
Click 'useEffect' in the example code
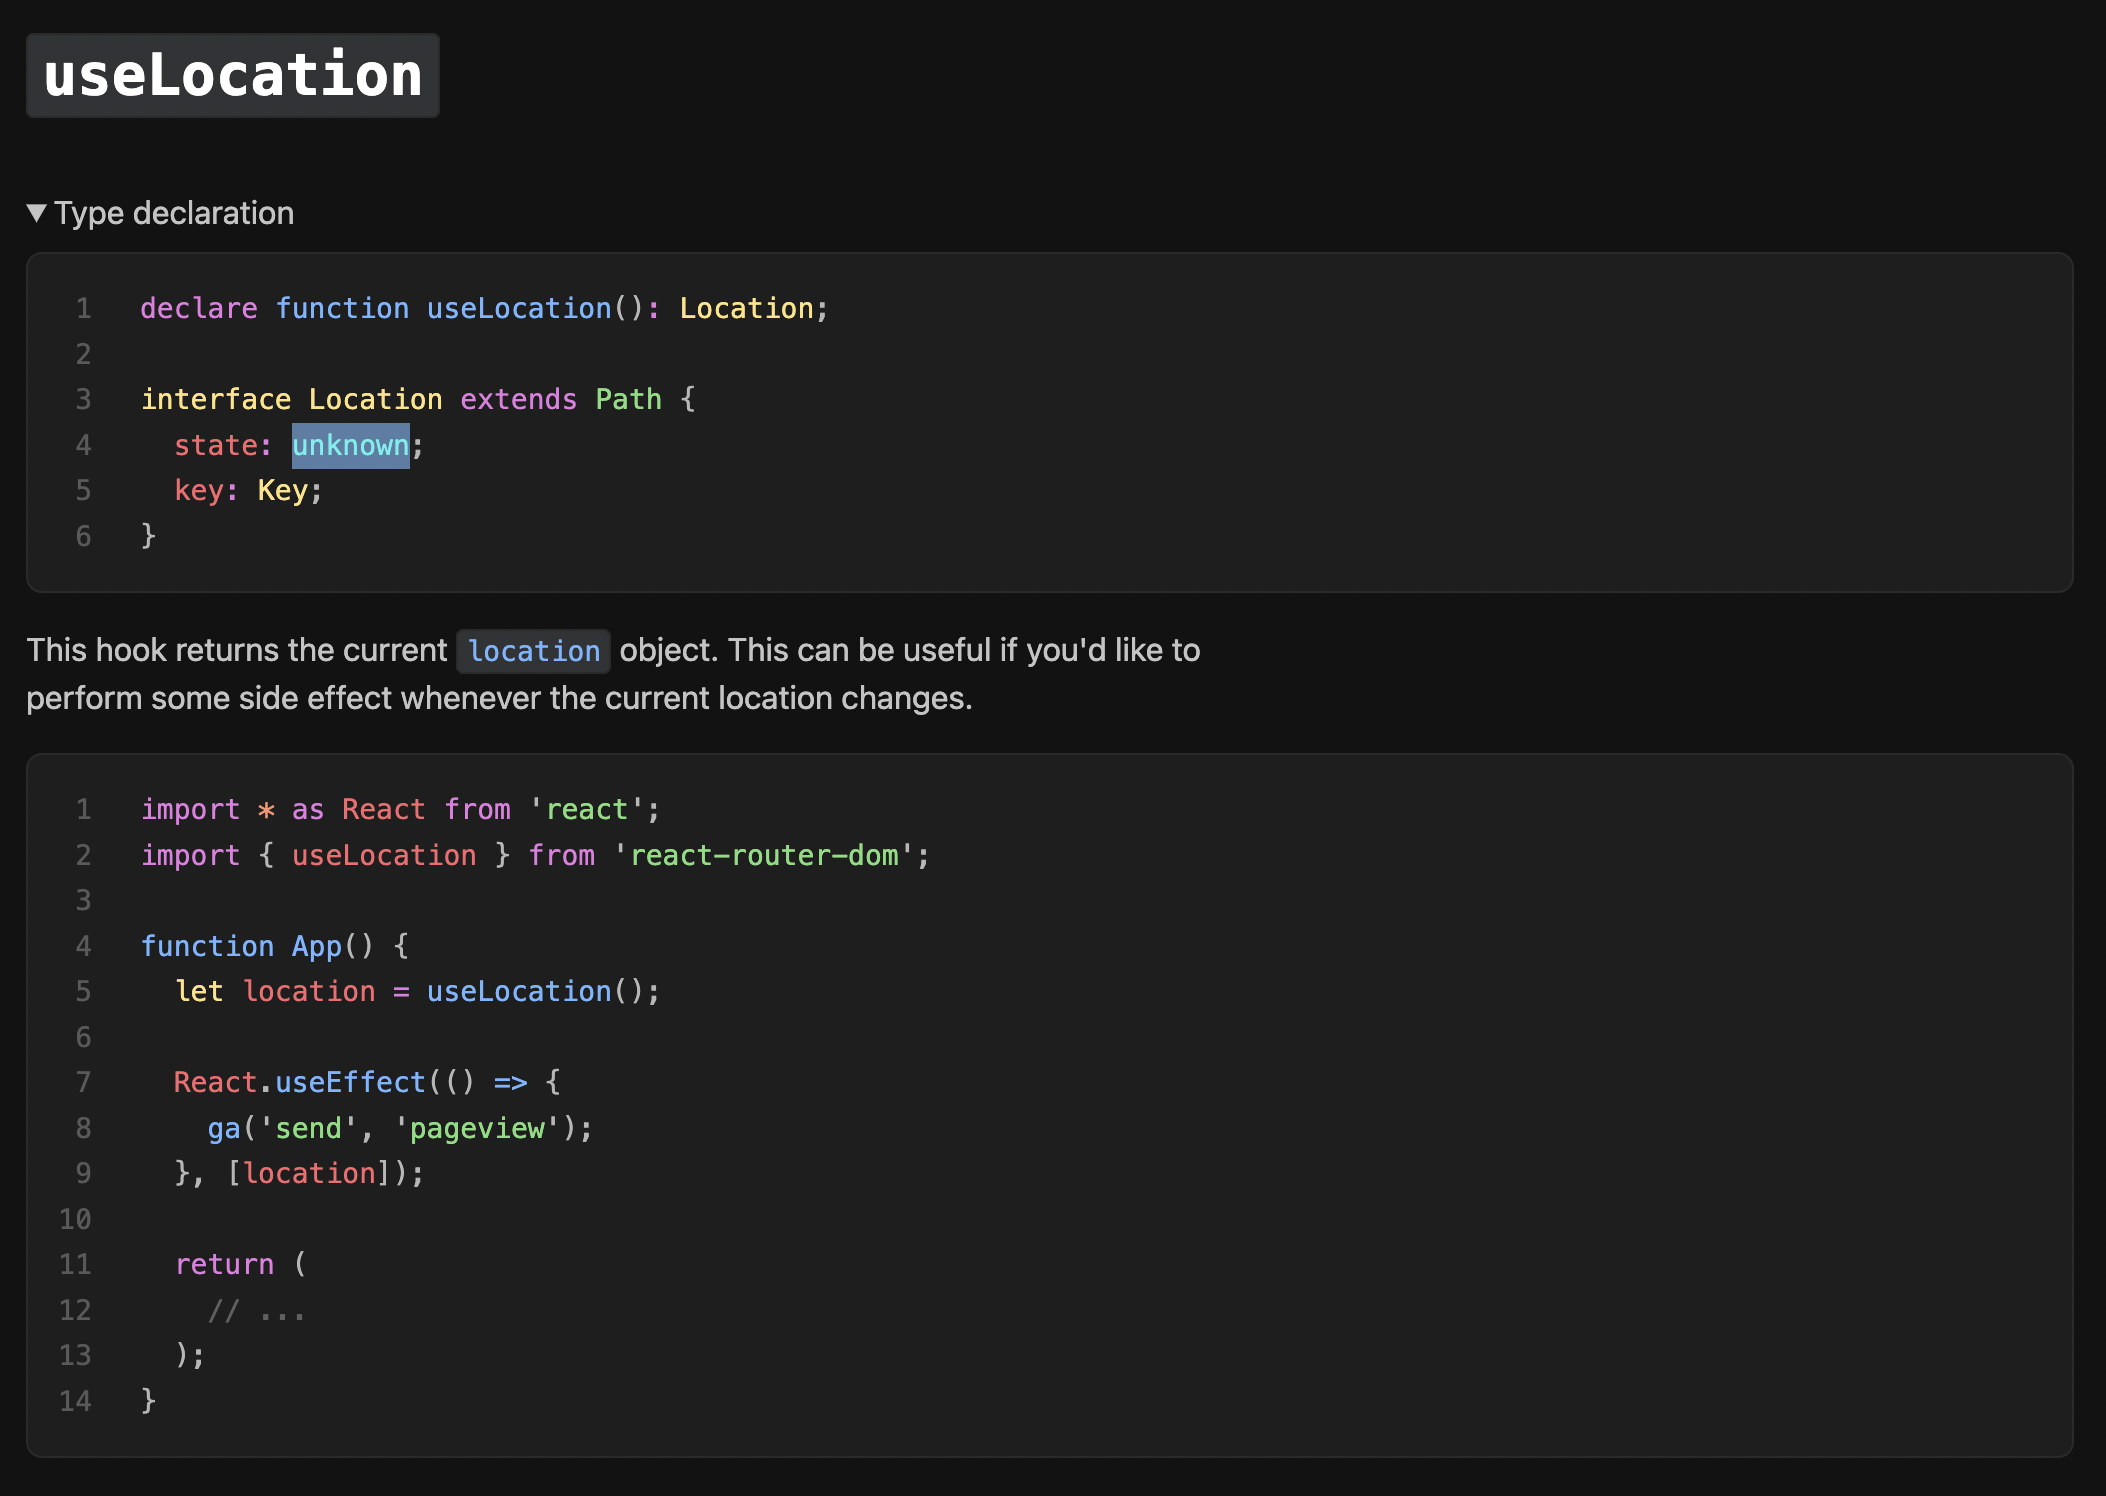pyautogui.click(x=350, y=1082)
